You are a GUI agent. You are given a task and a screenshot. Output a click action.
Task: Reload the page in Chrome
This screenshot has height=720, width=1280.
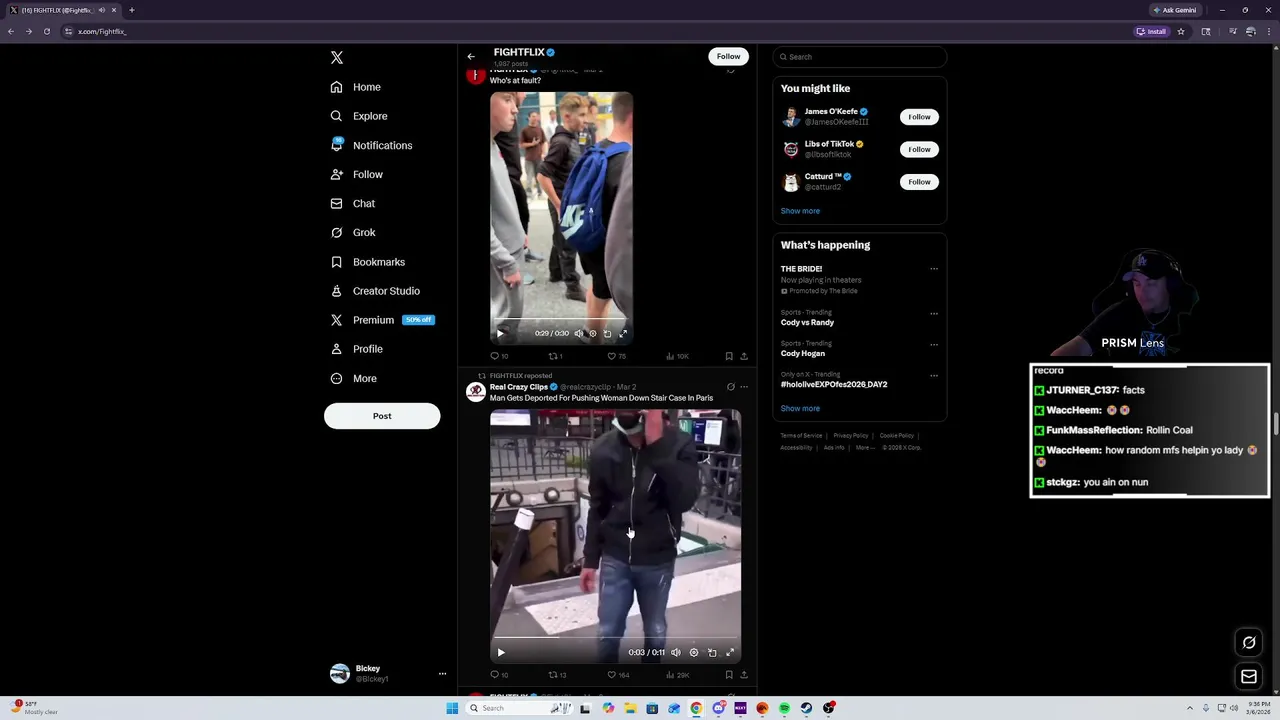point(46,31)
